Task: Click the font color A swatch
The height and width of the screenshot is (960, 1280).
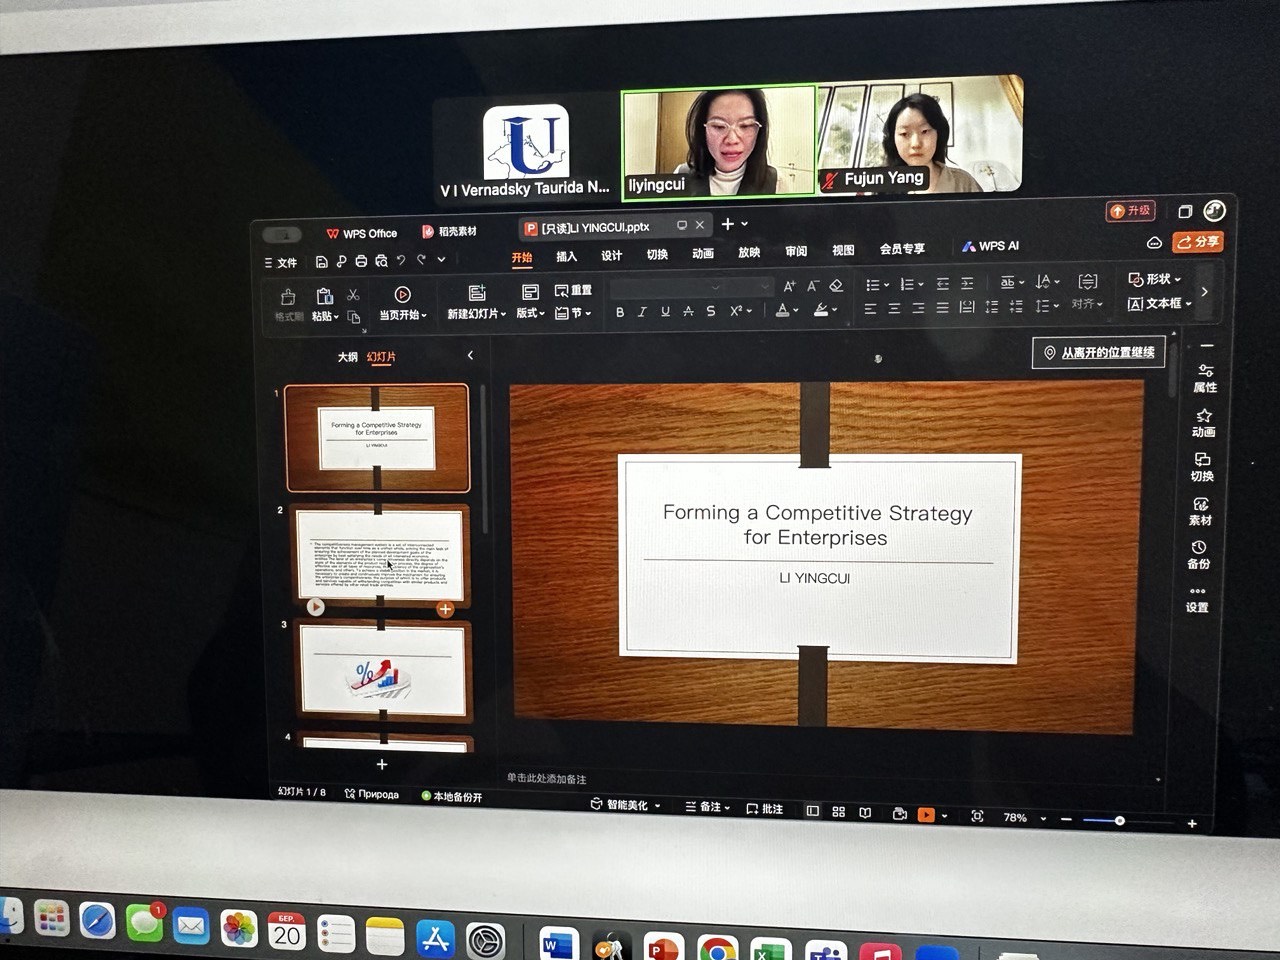Action: coord(782,310)
